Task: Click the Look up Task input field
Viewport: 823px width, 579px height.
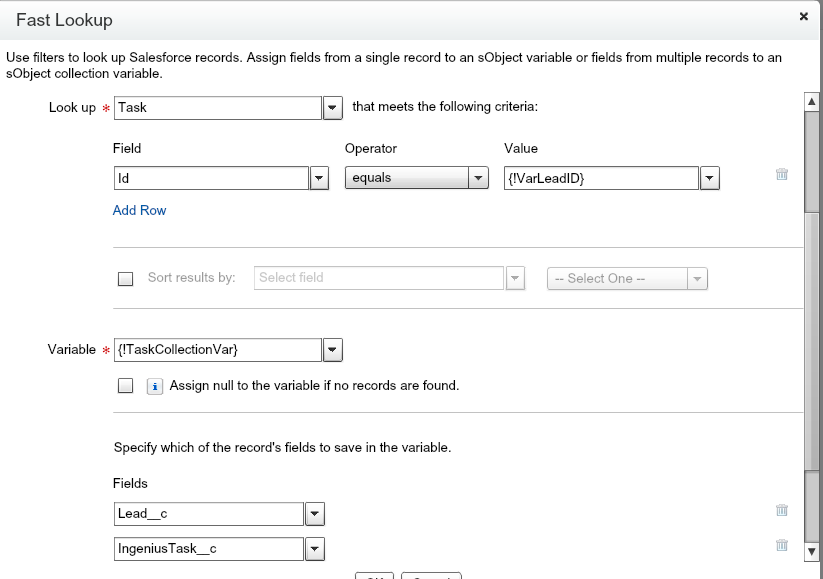Action: tap(217, 108)
